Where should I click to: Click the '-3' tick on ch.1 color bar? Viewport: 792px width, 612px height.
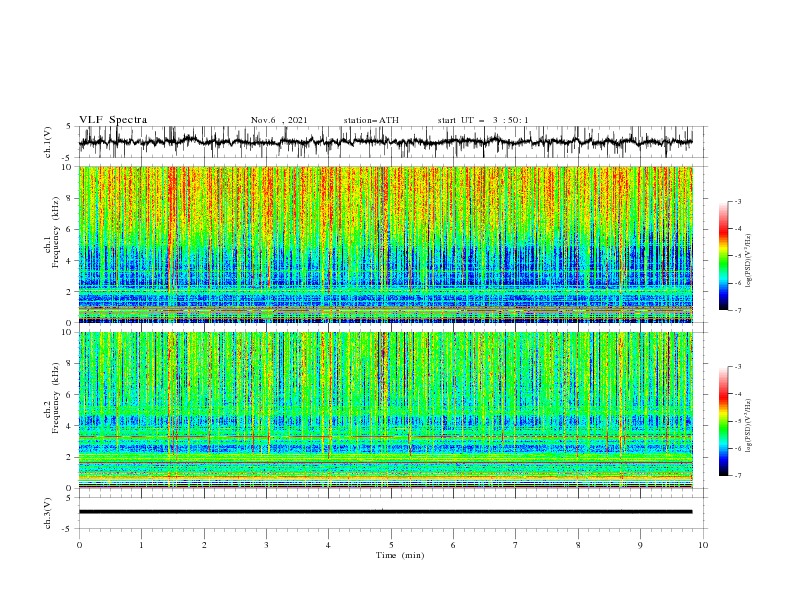pos(738,201)
